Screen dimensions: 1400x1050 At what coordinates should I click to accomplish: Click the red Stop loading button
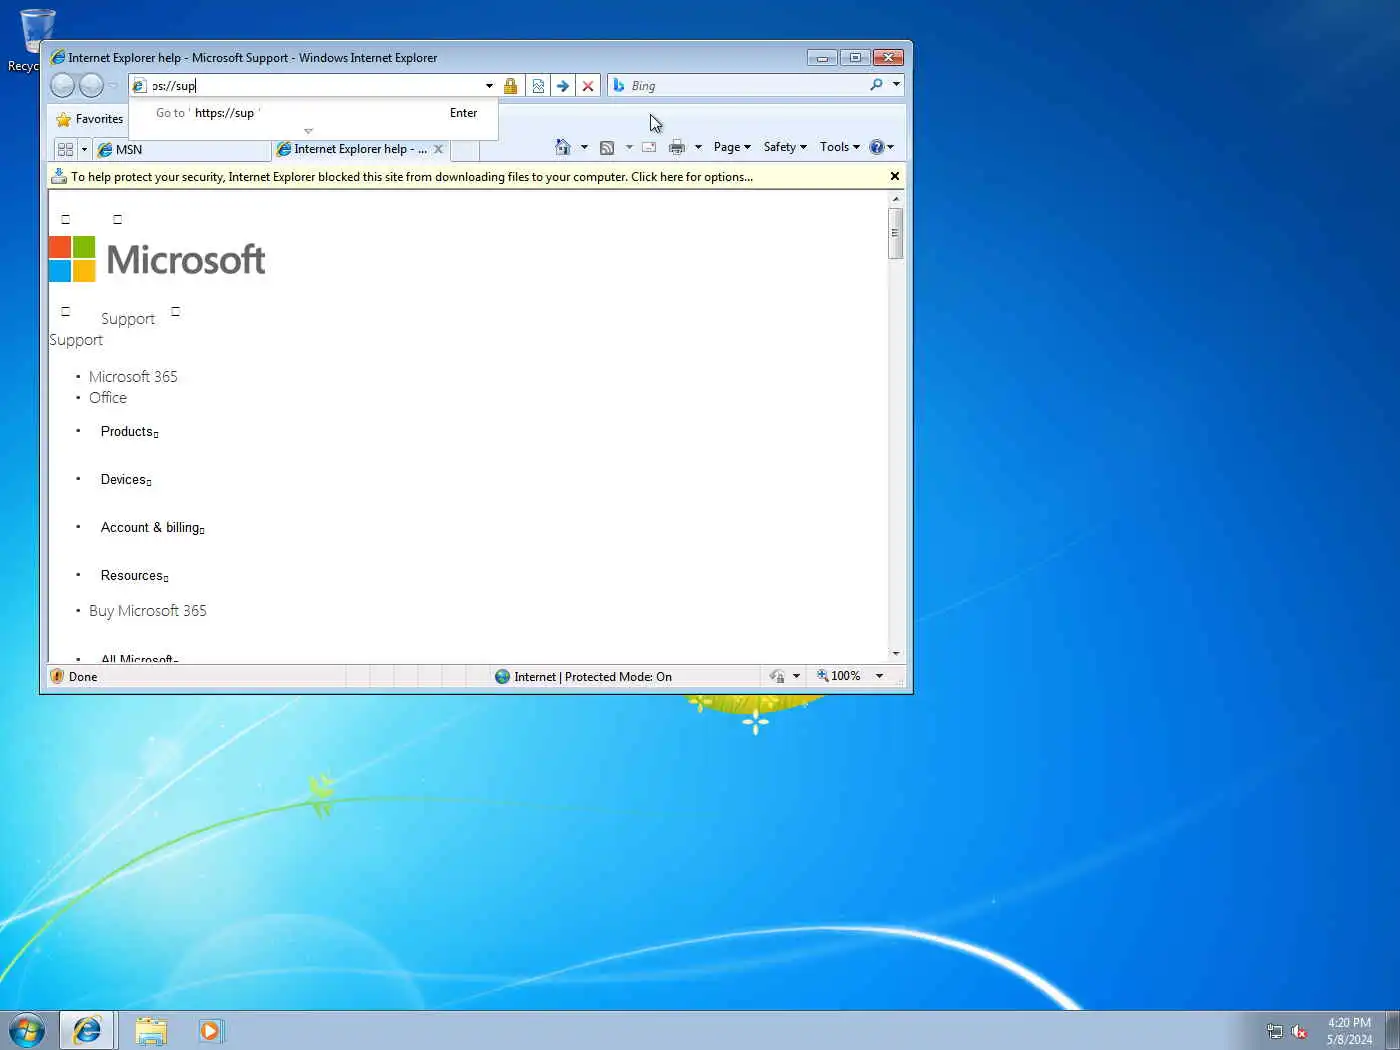[588, 86]
